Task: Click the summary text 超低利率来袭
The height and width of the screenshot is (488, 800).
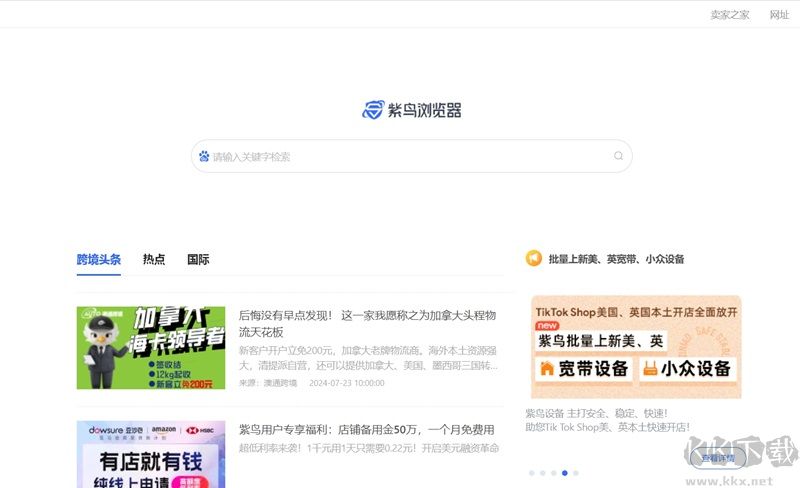Action: pyautogui.click(x=369, y=448)
